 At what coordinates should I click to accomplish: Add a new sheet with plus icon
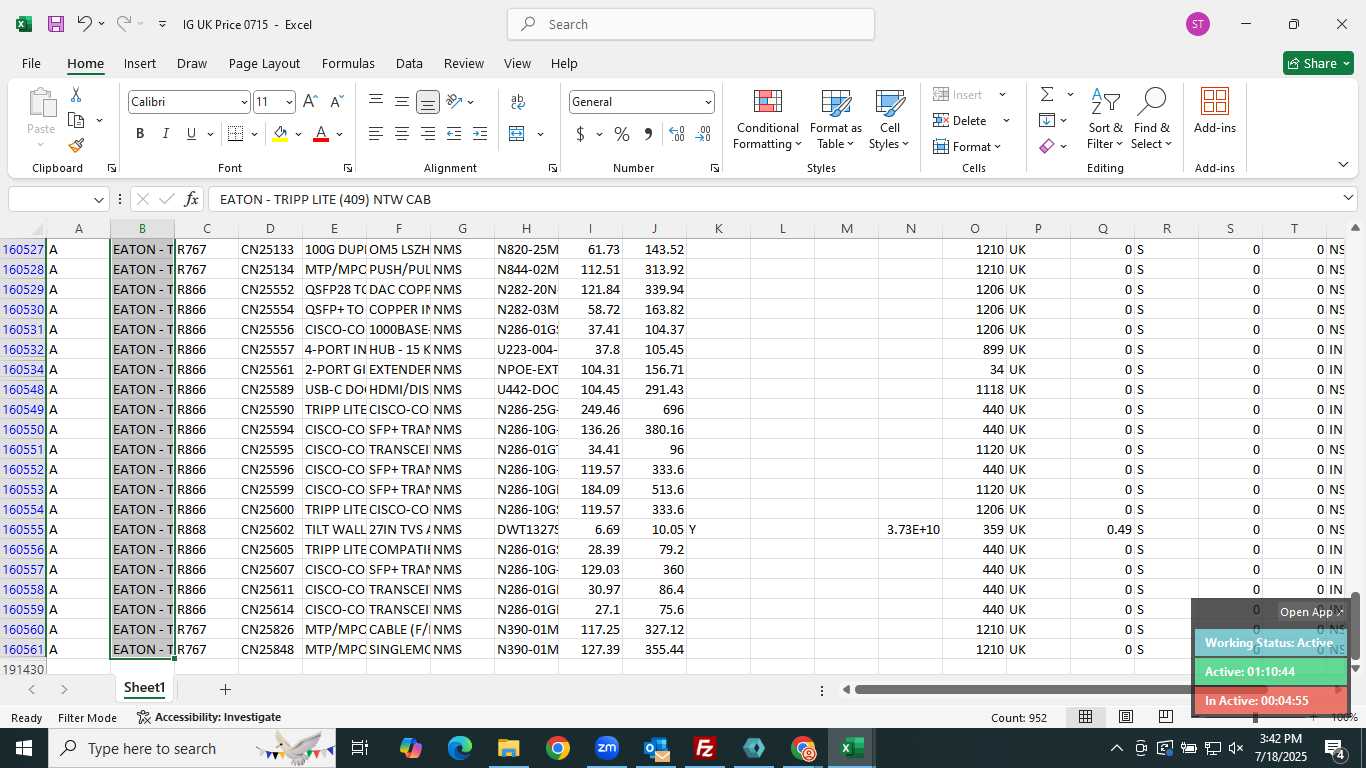tap(225, 689)
